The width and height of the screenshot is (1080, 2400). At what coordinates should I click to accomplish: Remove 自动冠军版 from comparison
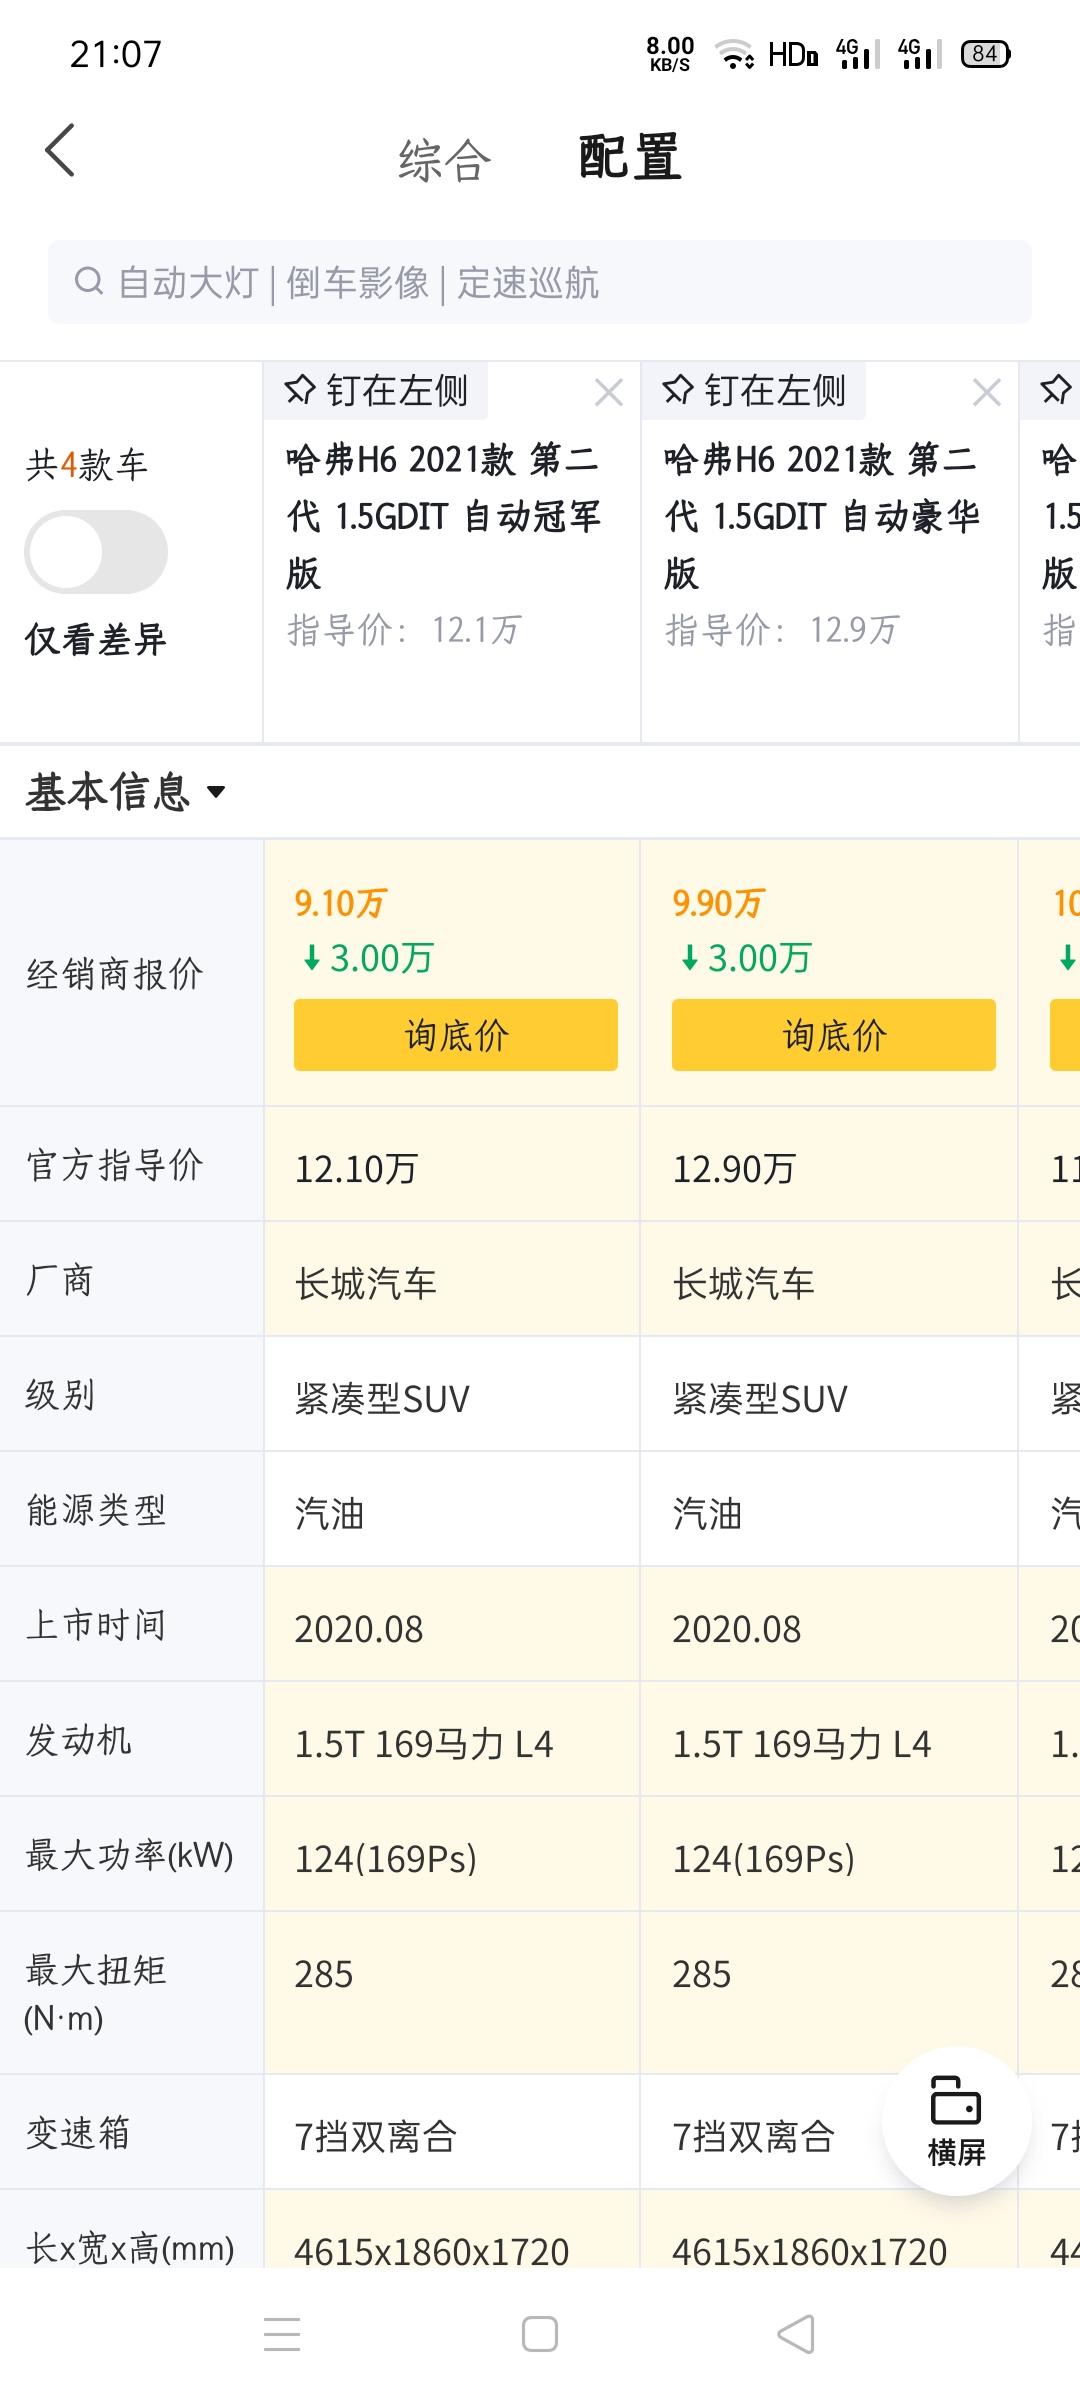pyautogui.click(x=608, y=392)
